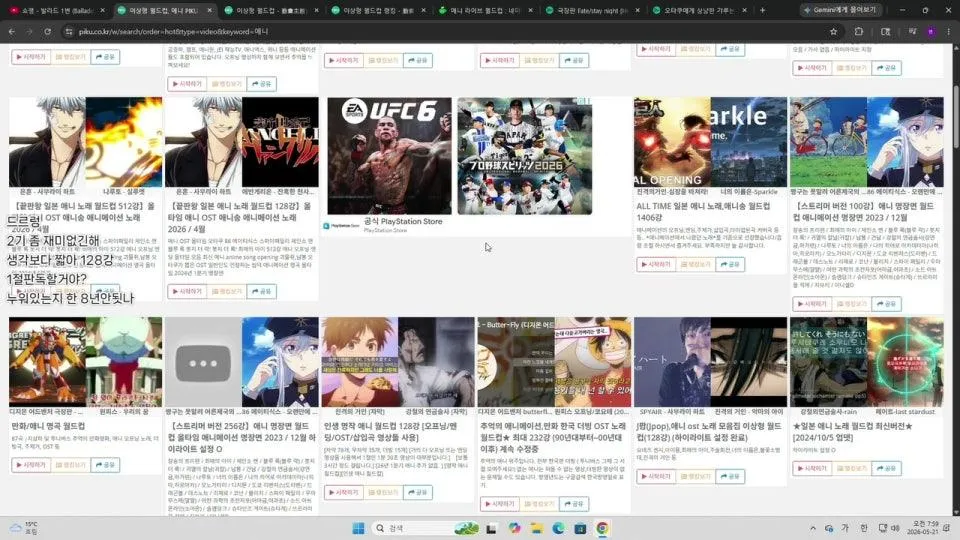Open title 'ALL TIME 일본 애니 노래 월드컵 1406강'

[703, 212]
